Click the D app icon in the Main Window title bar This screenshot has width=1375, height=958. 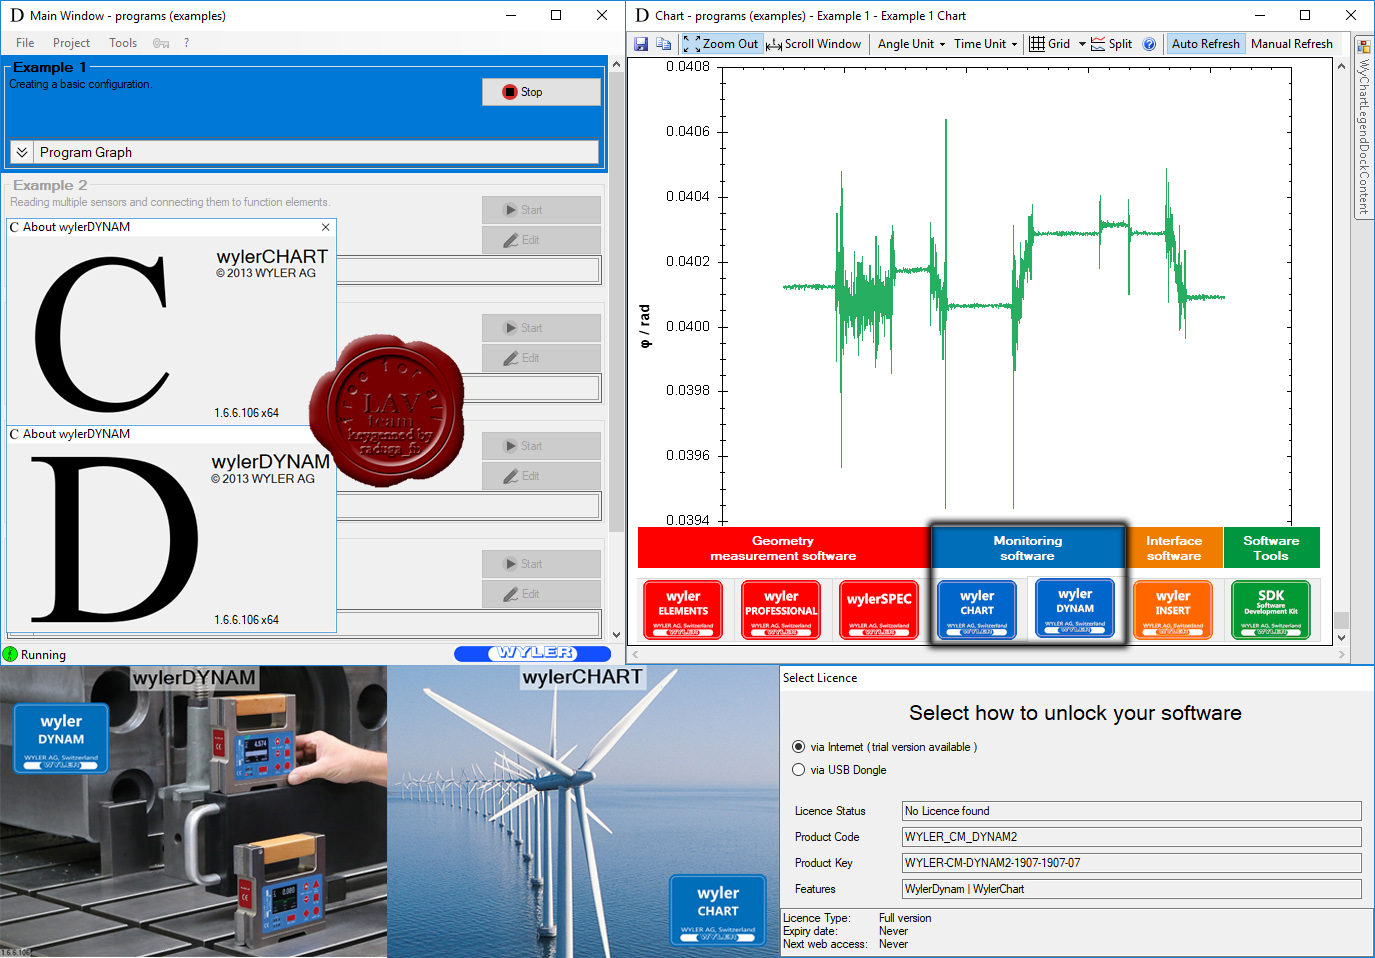point(16,15)
